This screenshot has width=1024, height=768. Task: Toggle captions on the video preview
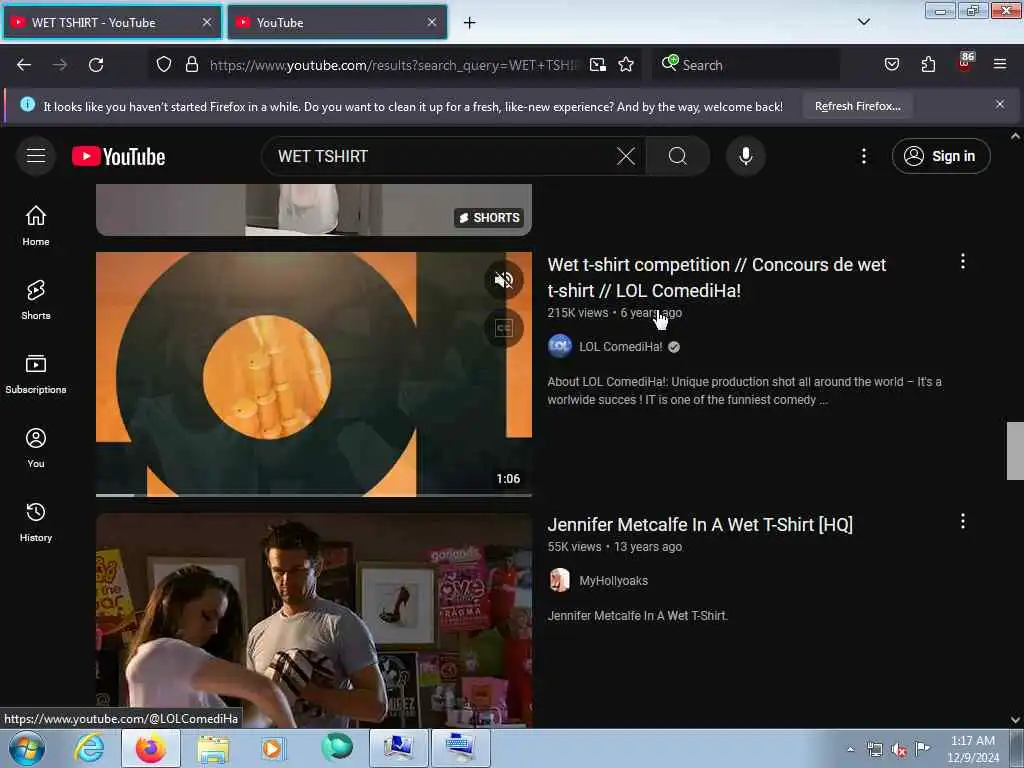pyautogui.click(x=504, y=328)
